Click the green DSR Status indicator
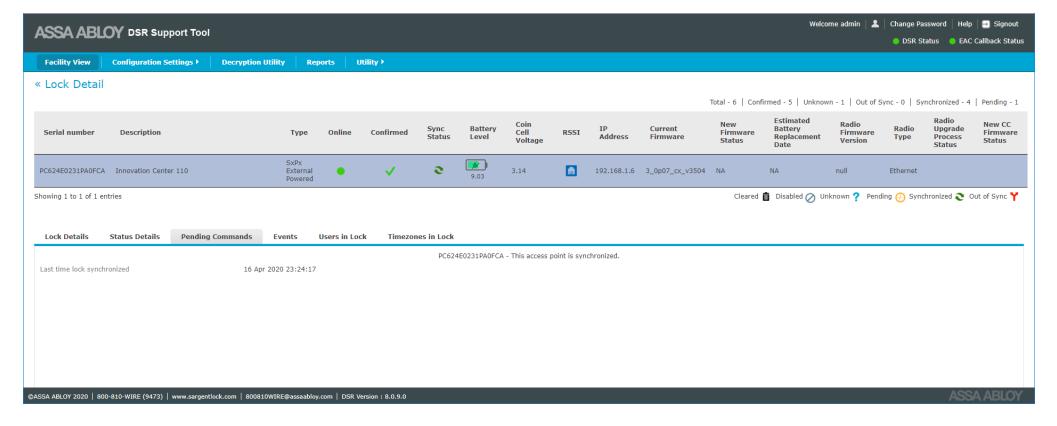Image resolution: width=1057 pixels, height=426 pixels. click(x=896, y=41)
